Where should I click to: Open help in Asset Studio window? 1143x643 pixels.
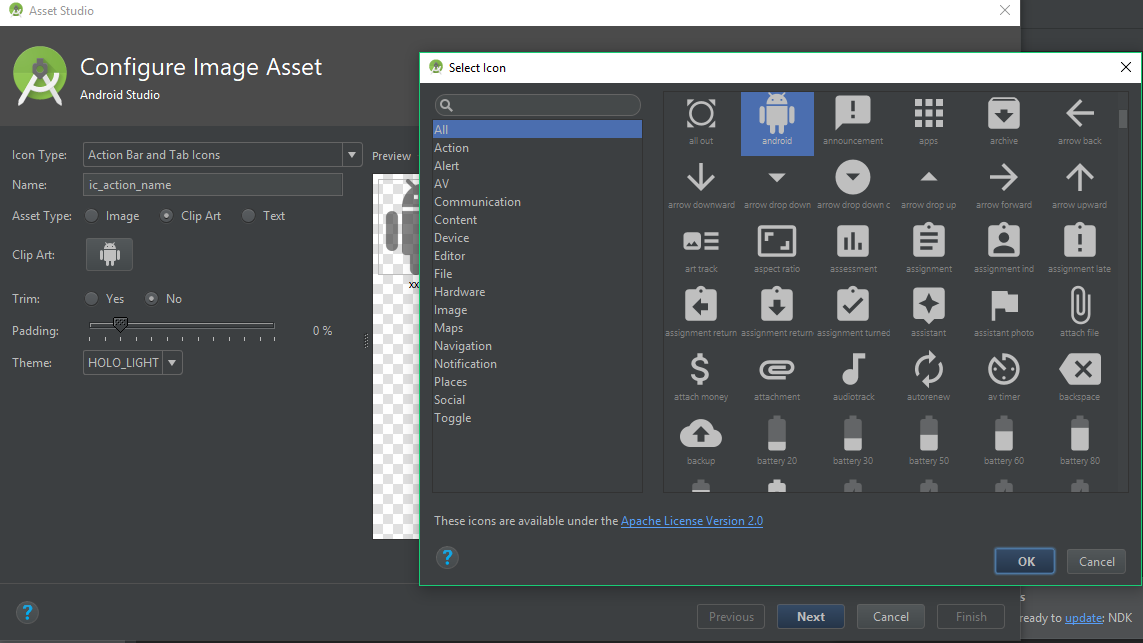click(27, 612)
